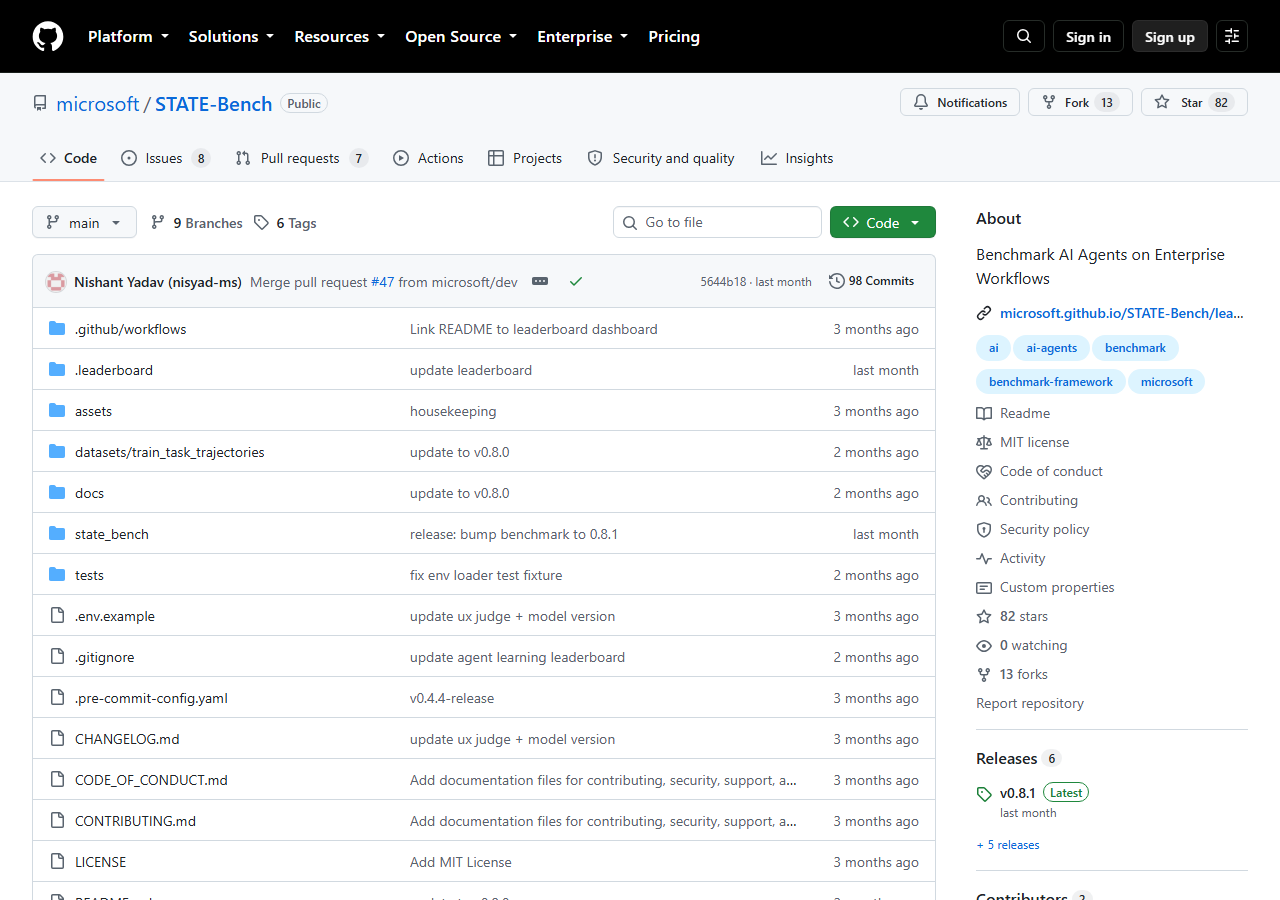Open appearance settings icon beside Sign up

(x=1232, y=36)
